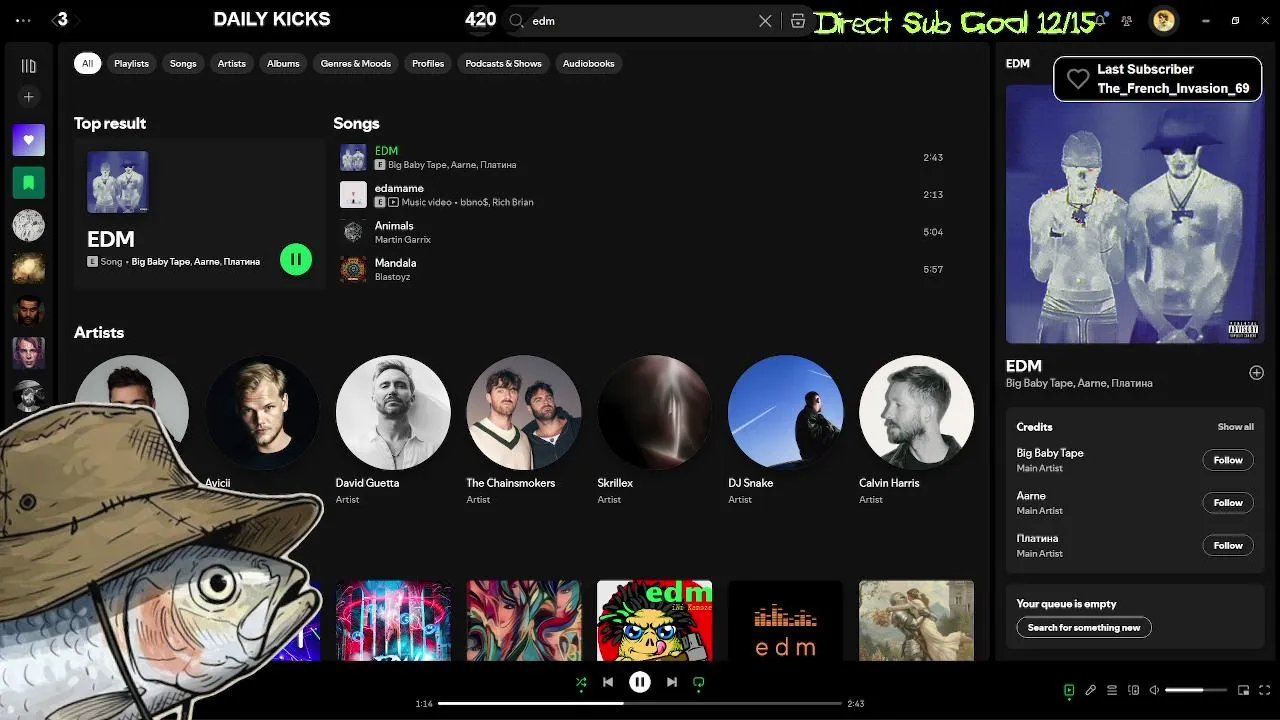Open Connect to a device icon
1280x720 pixels.
coord(1133,690)
